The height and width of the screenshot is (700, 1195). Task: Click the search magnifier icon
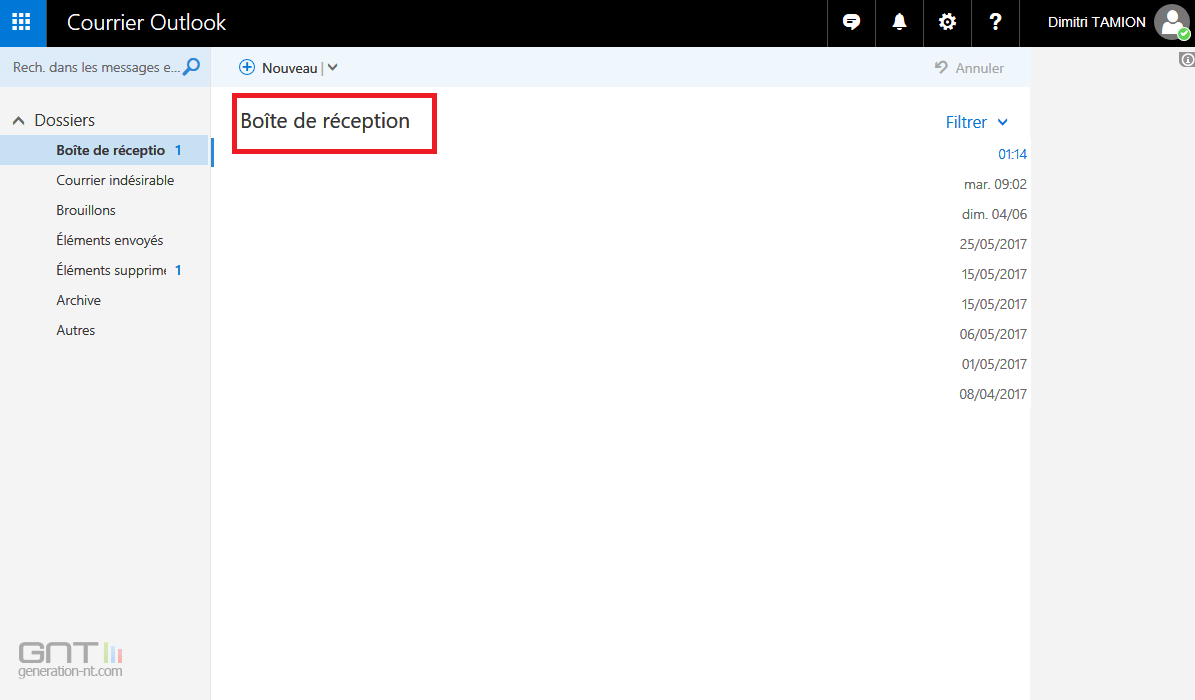coord(192,67)
